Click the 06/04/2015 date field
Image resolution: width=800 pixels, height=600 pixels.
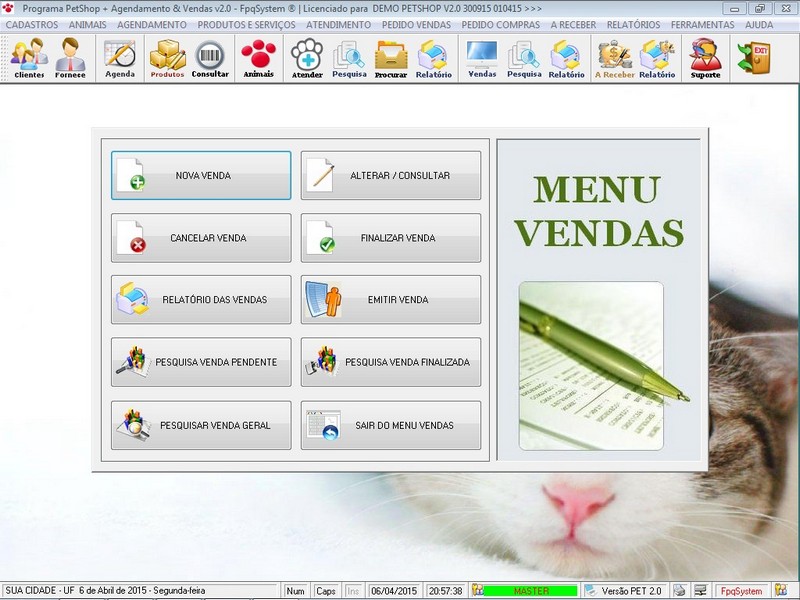pos(394,591)
